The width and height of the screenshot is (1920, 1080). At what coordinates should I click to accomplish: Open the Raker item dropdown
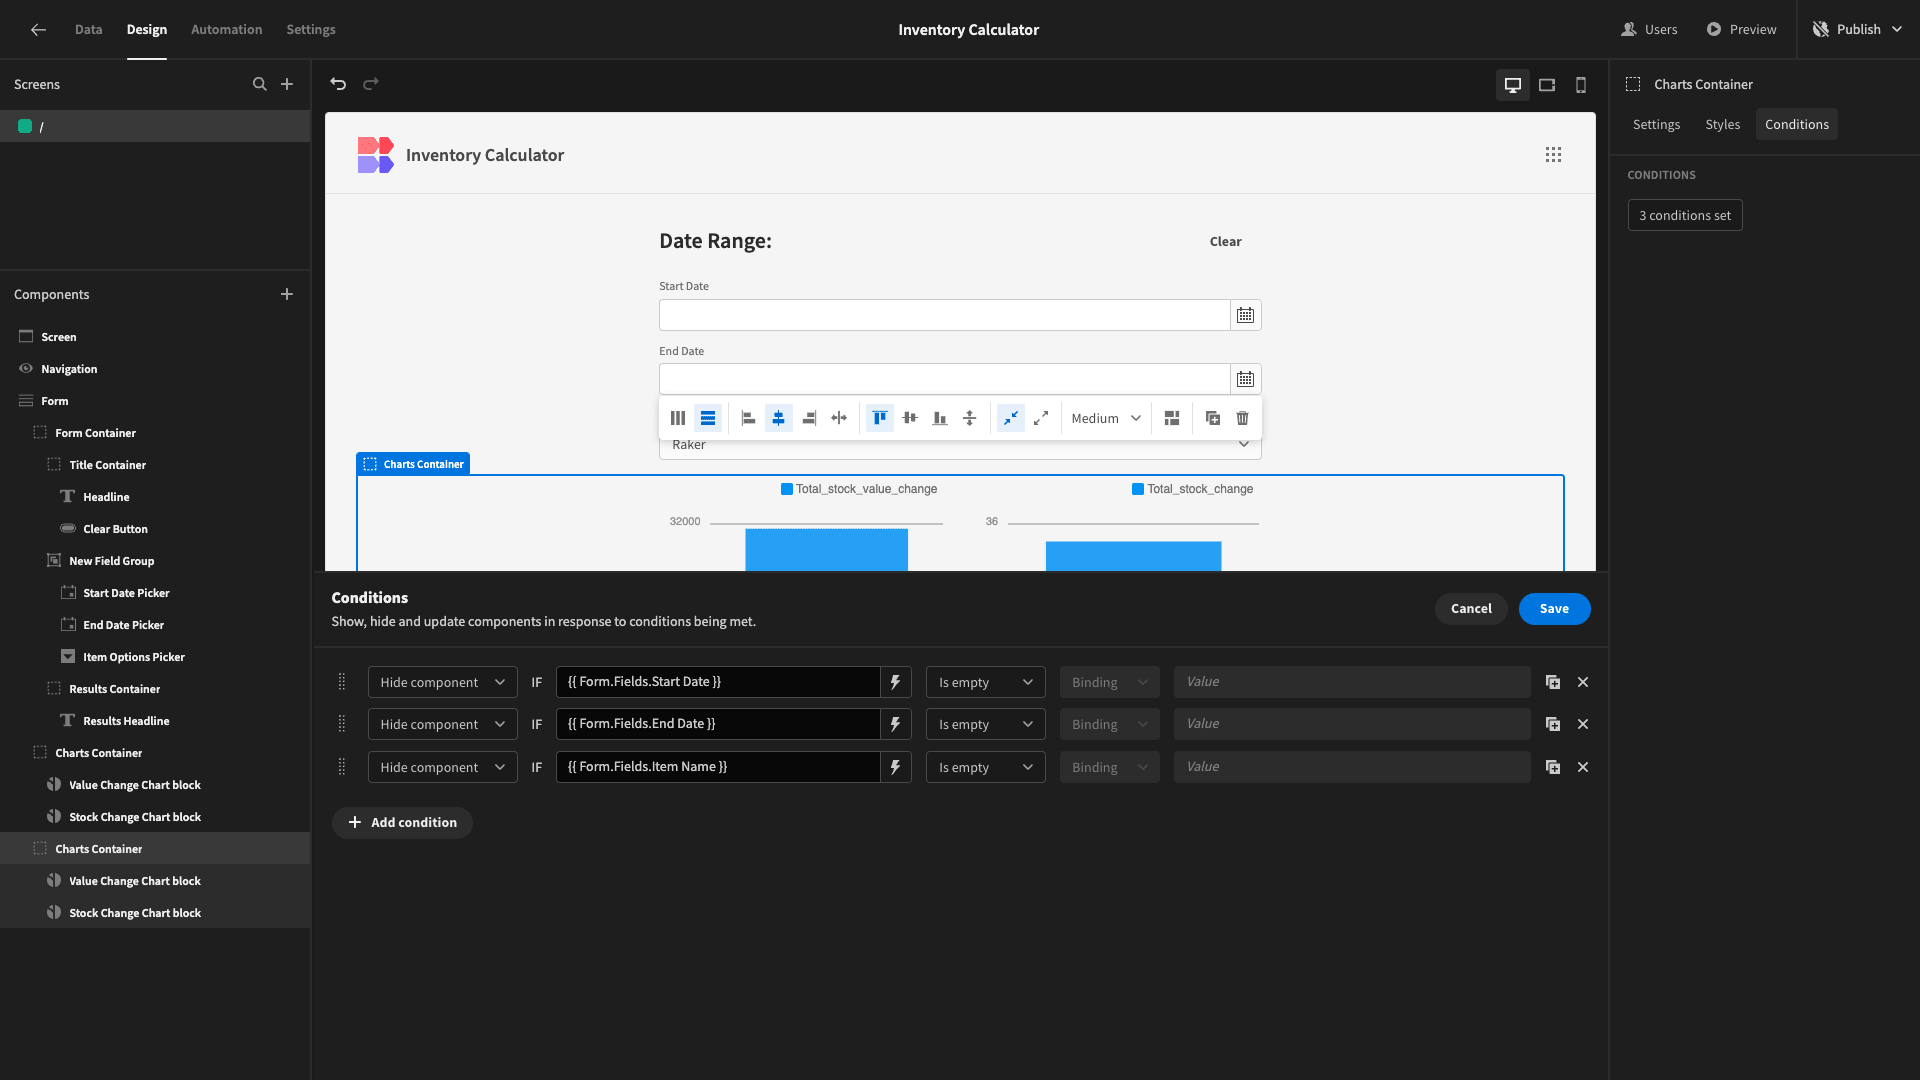[x=960, y=445]
